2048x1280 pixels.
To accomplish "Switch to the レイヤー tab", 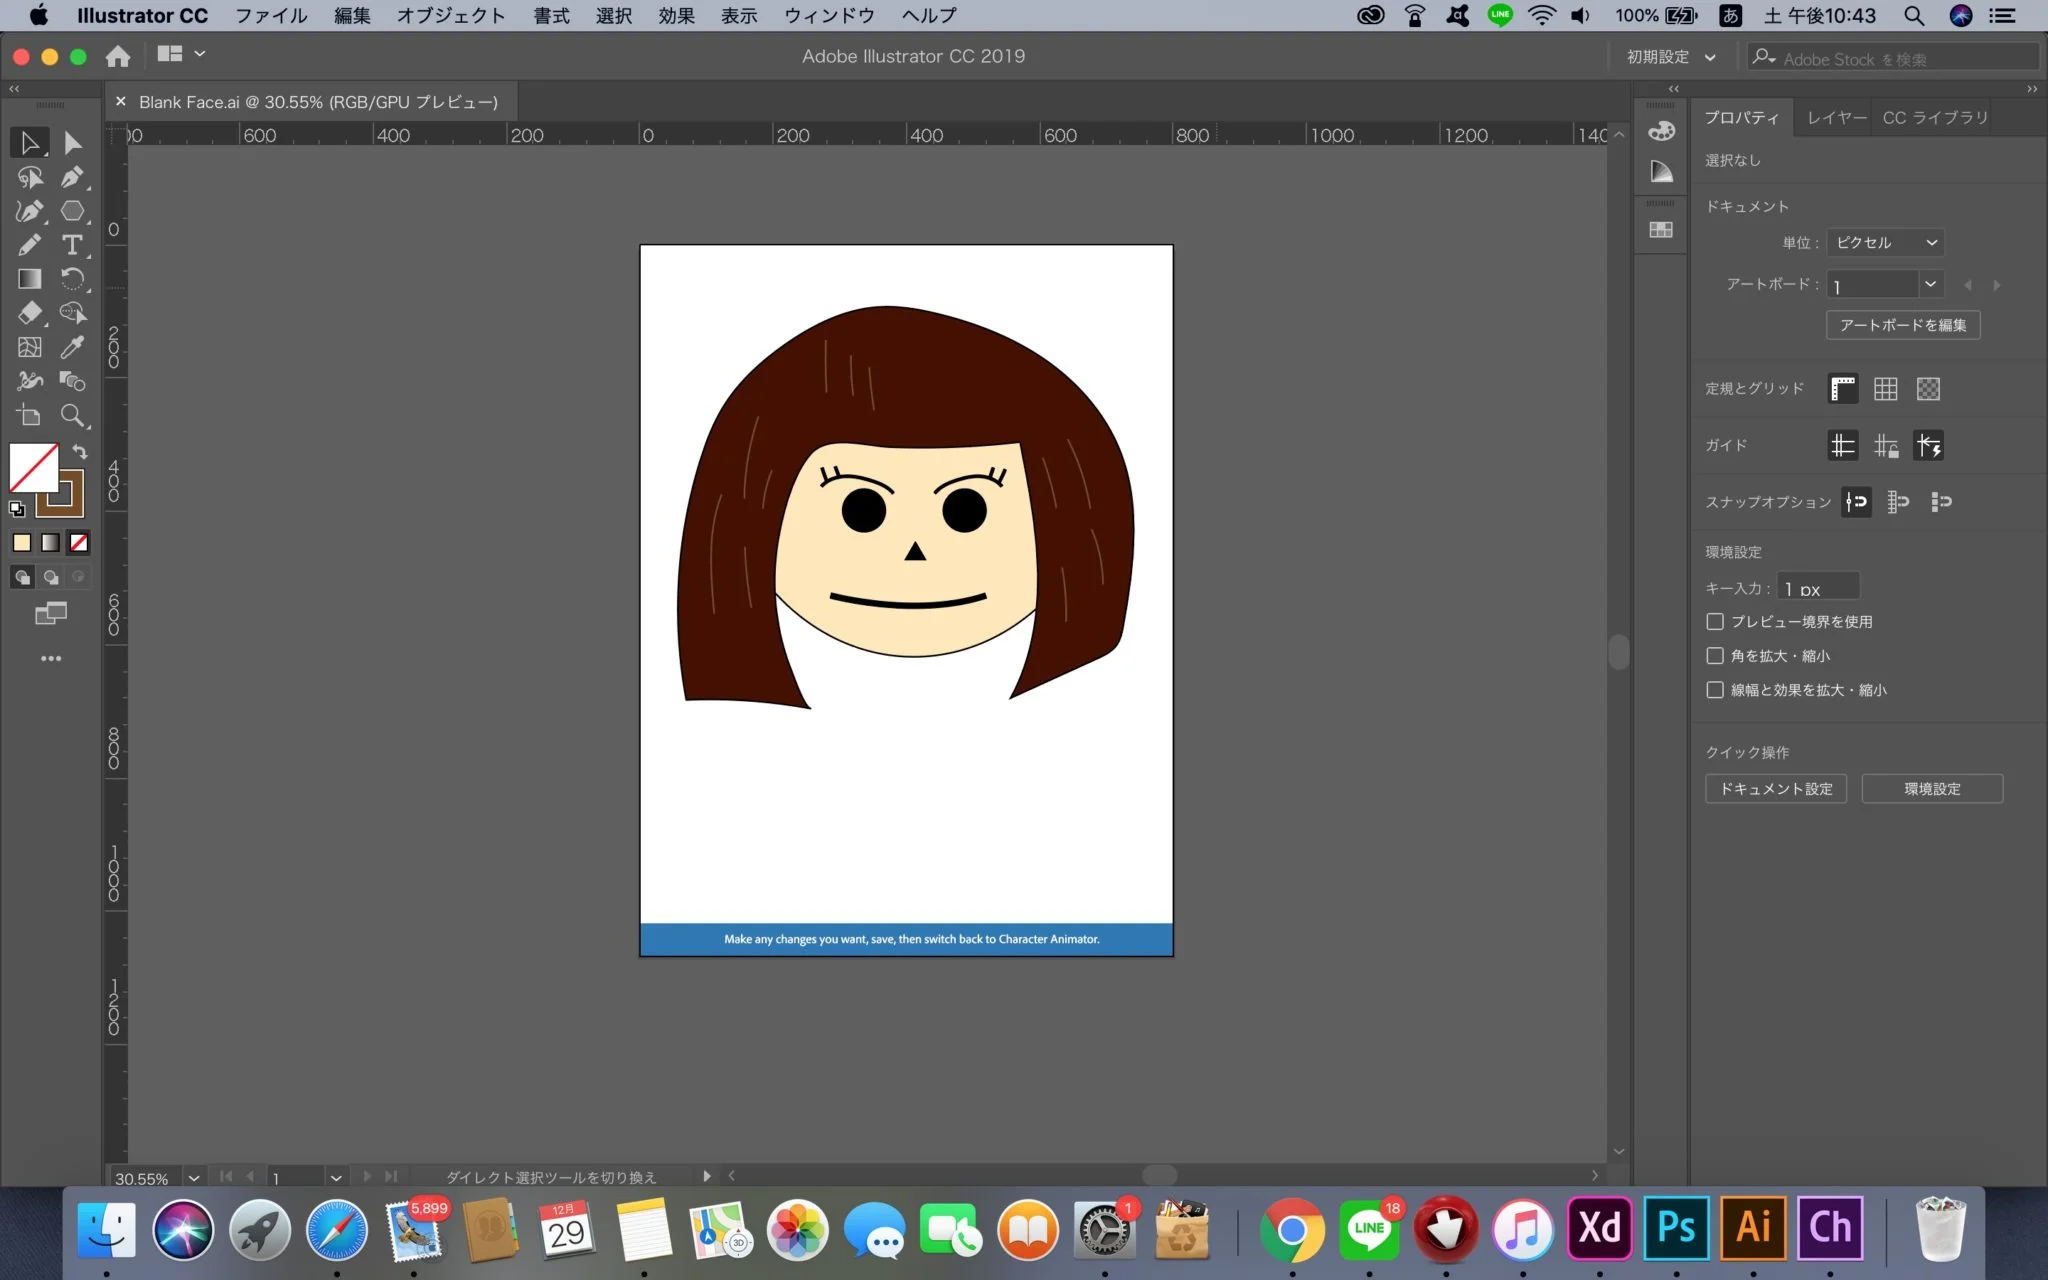I will [1836, 118].
